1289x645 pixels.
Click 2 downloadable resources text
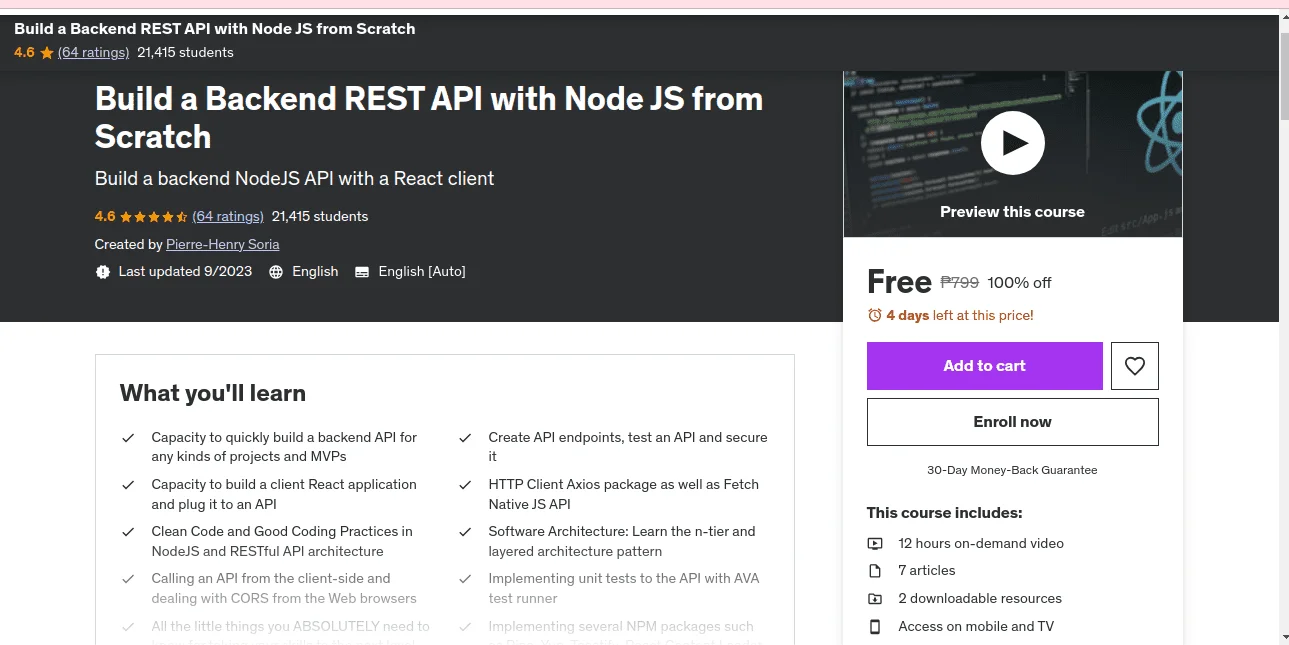tap(980, 599)
